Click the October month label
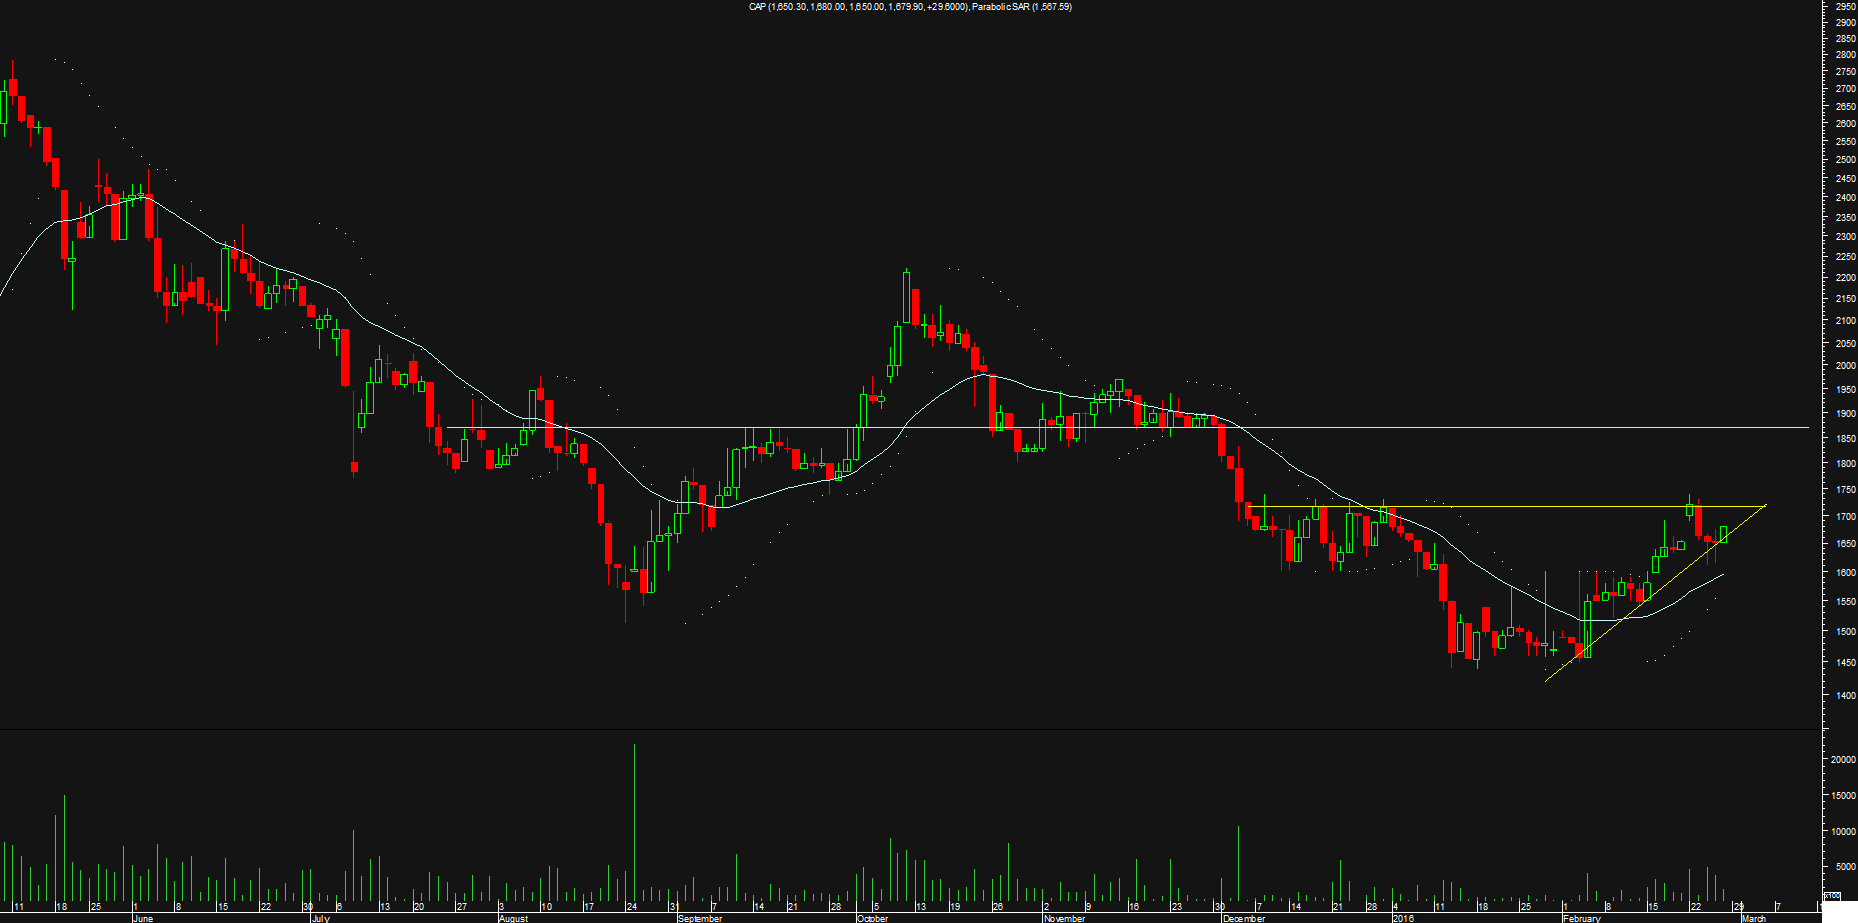This screenshot has width=1858, height=923. [872, 918]
